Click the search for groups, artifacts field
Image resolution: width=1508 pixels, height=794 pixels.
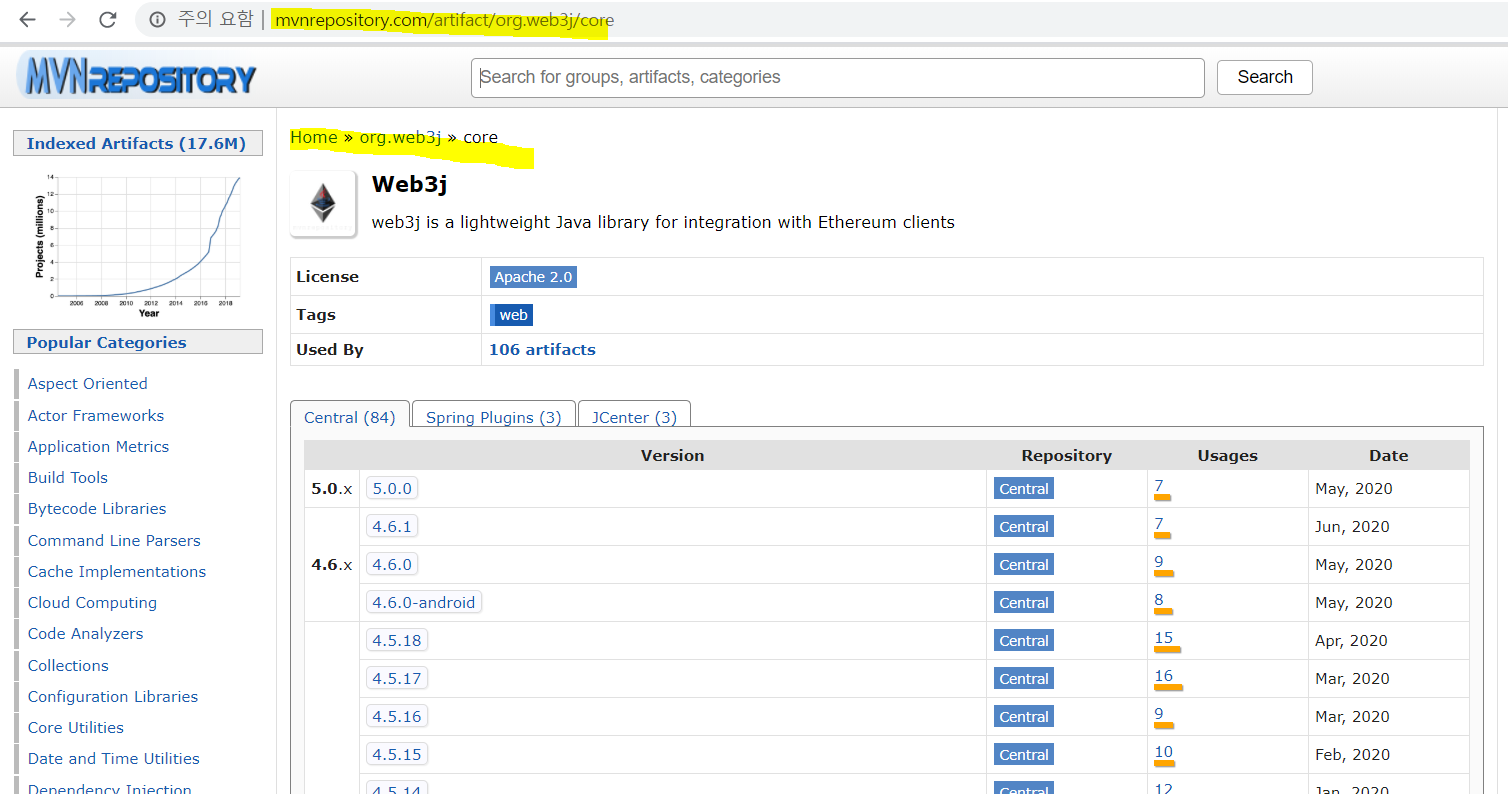tap(837, 77)
